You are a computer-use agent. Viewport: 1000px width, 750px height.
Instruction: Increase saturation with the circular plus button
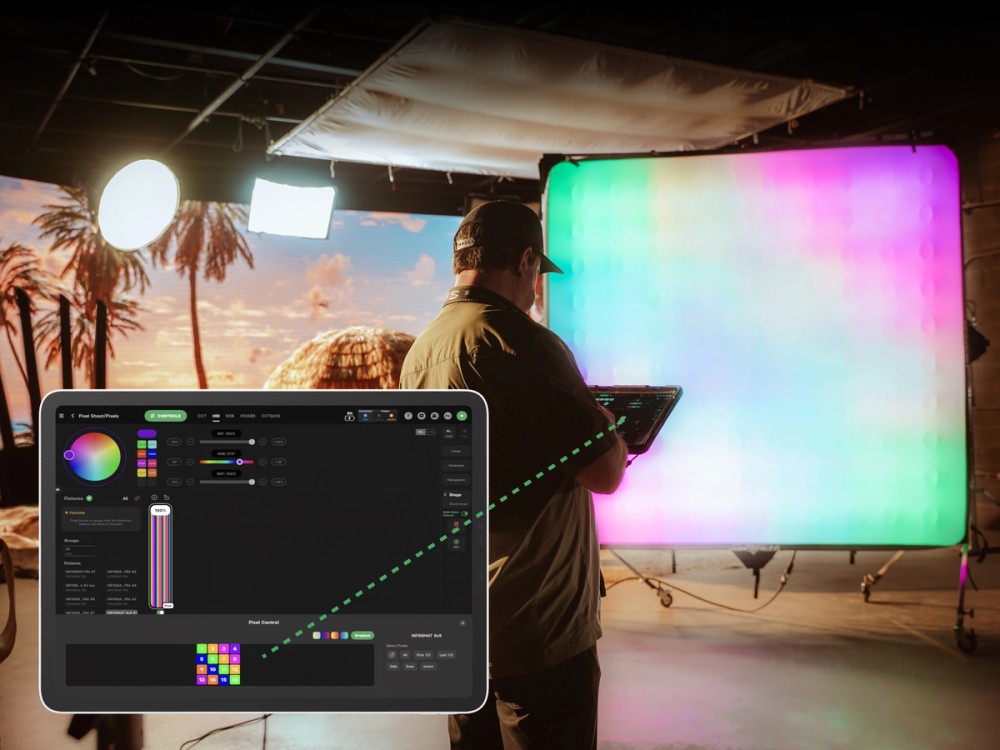[x=263, y=482]
